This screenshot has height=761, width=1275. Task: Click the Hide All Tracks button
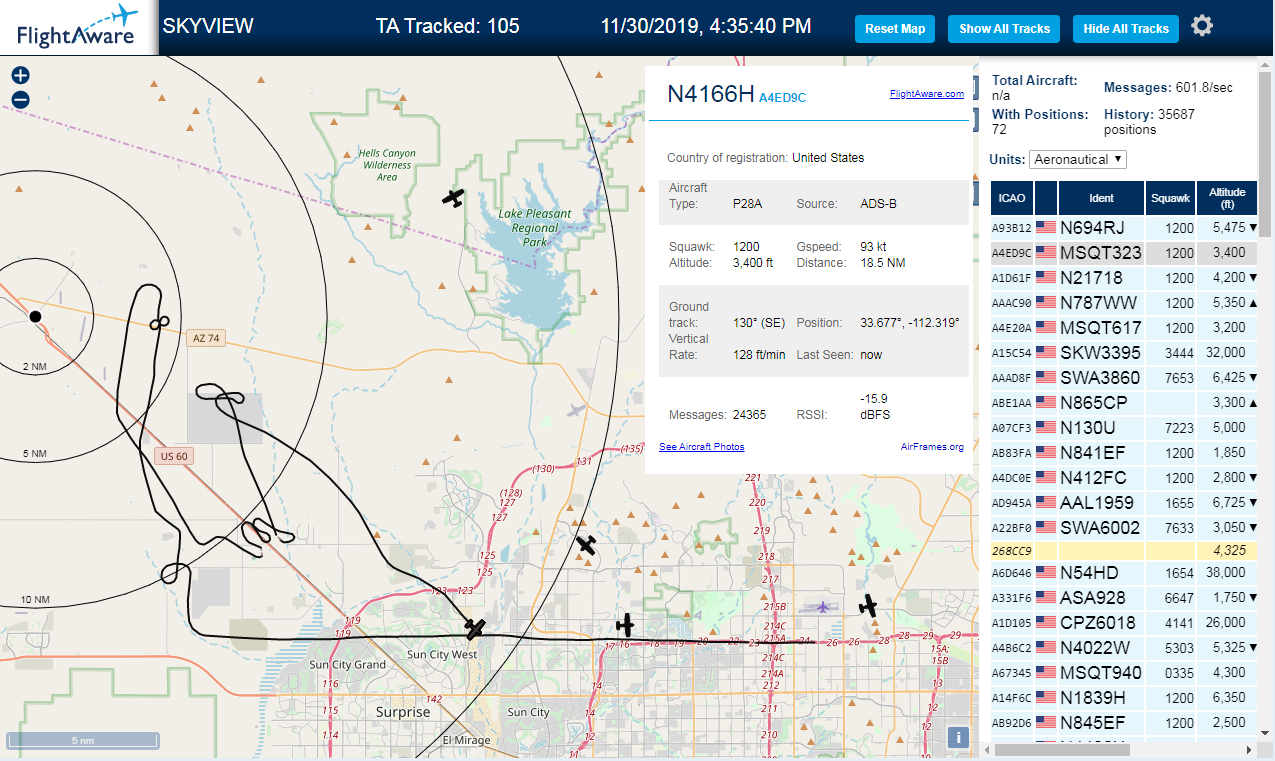(x=1126, y=29)
